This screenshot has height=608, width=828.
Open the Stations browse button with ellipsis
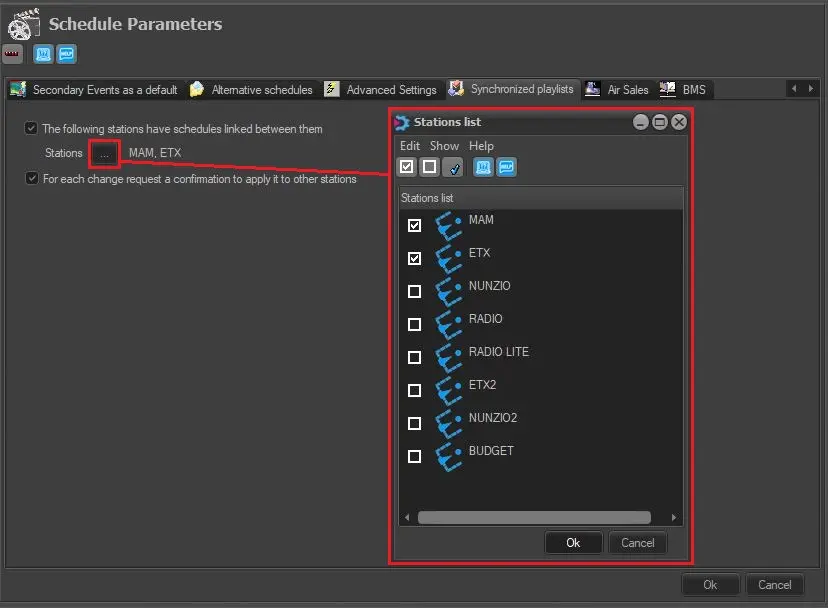click(104, 153)
